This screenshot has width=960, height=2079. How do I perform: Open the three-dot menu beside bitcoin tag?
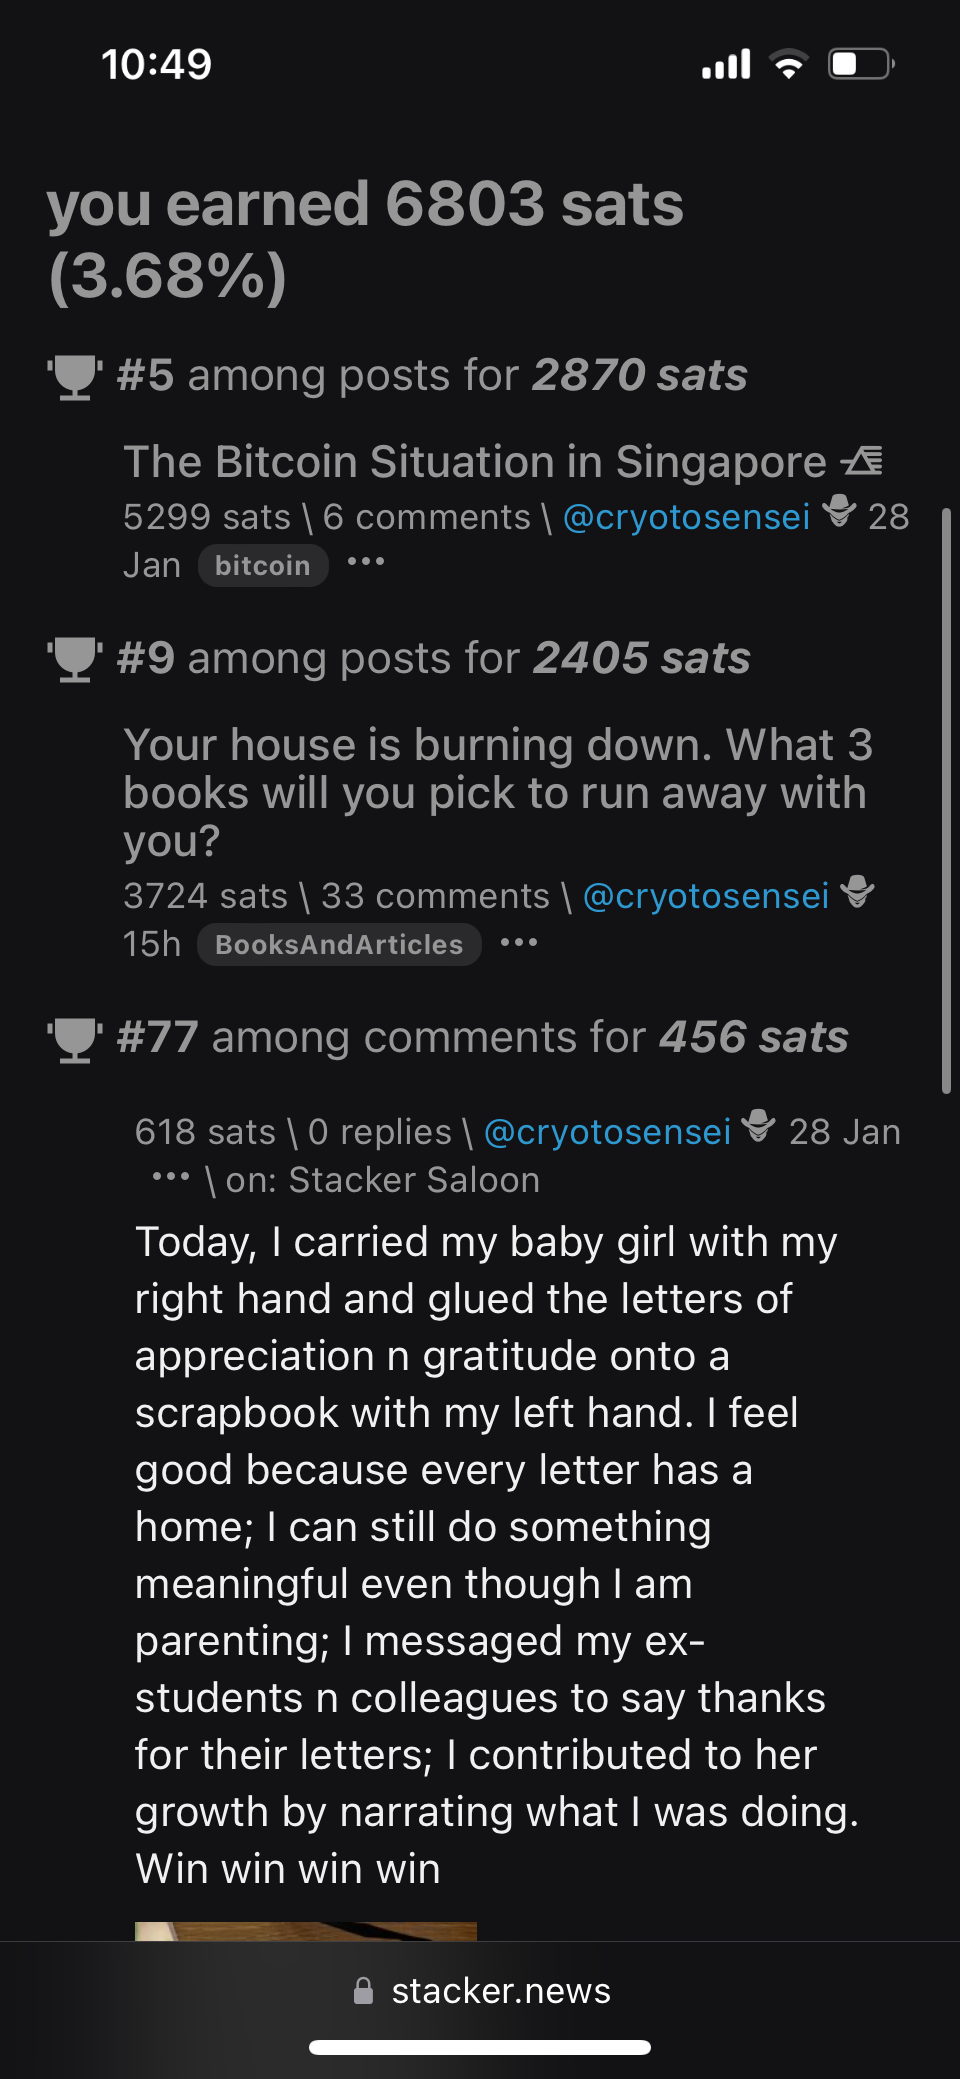365,562
